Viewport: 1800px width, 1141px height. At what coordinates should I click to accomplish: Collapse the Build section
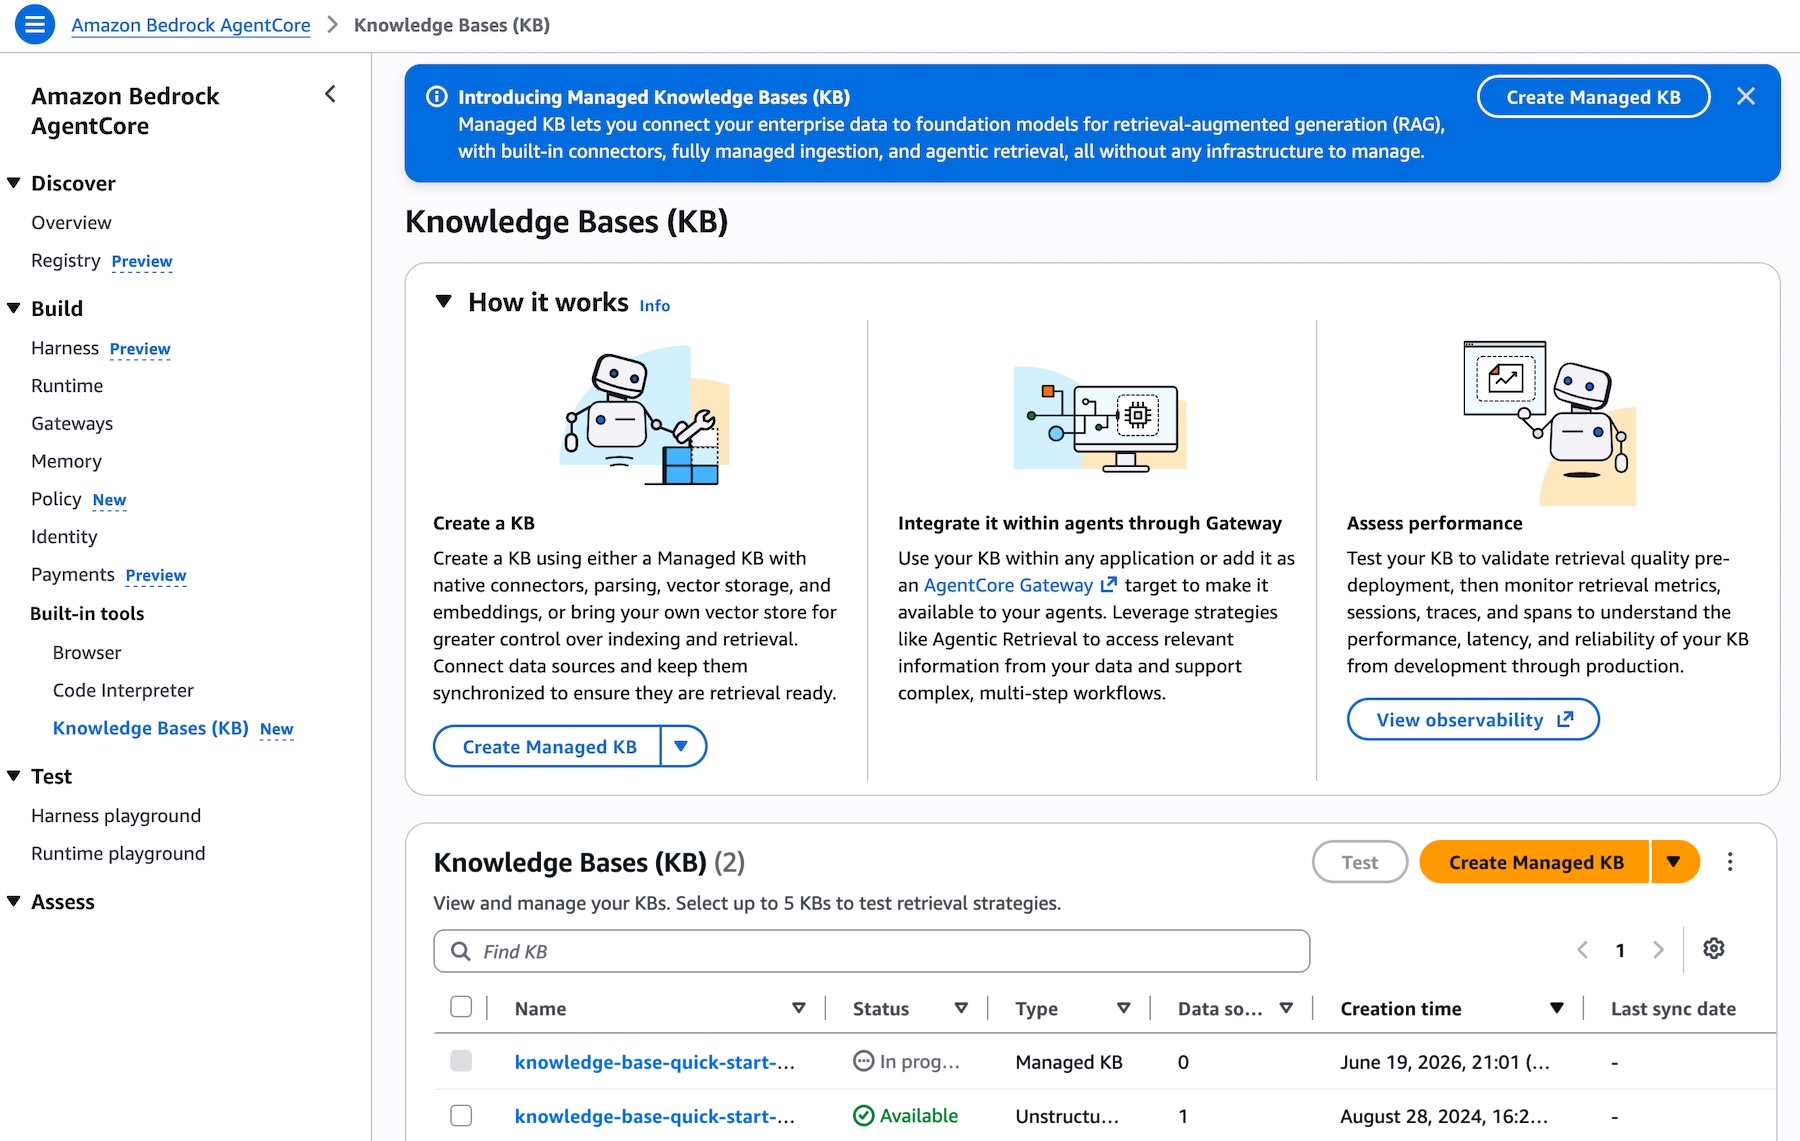(x=14, y=308)
